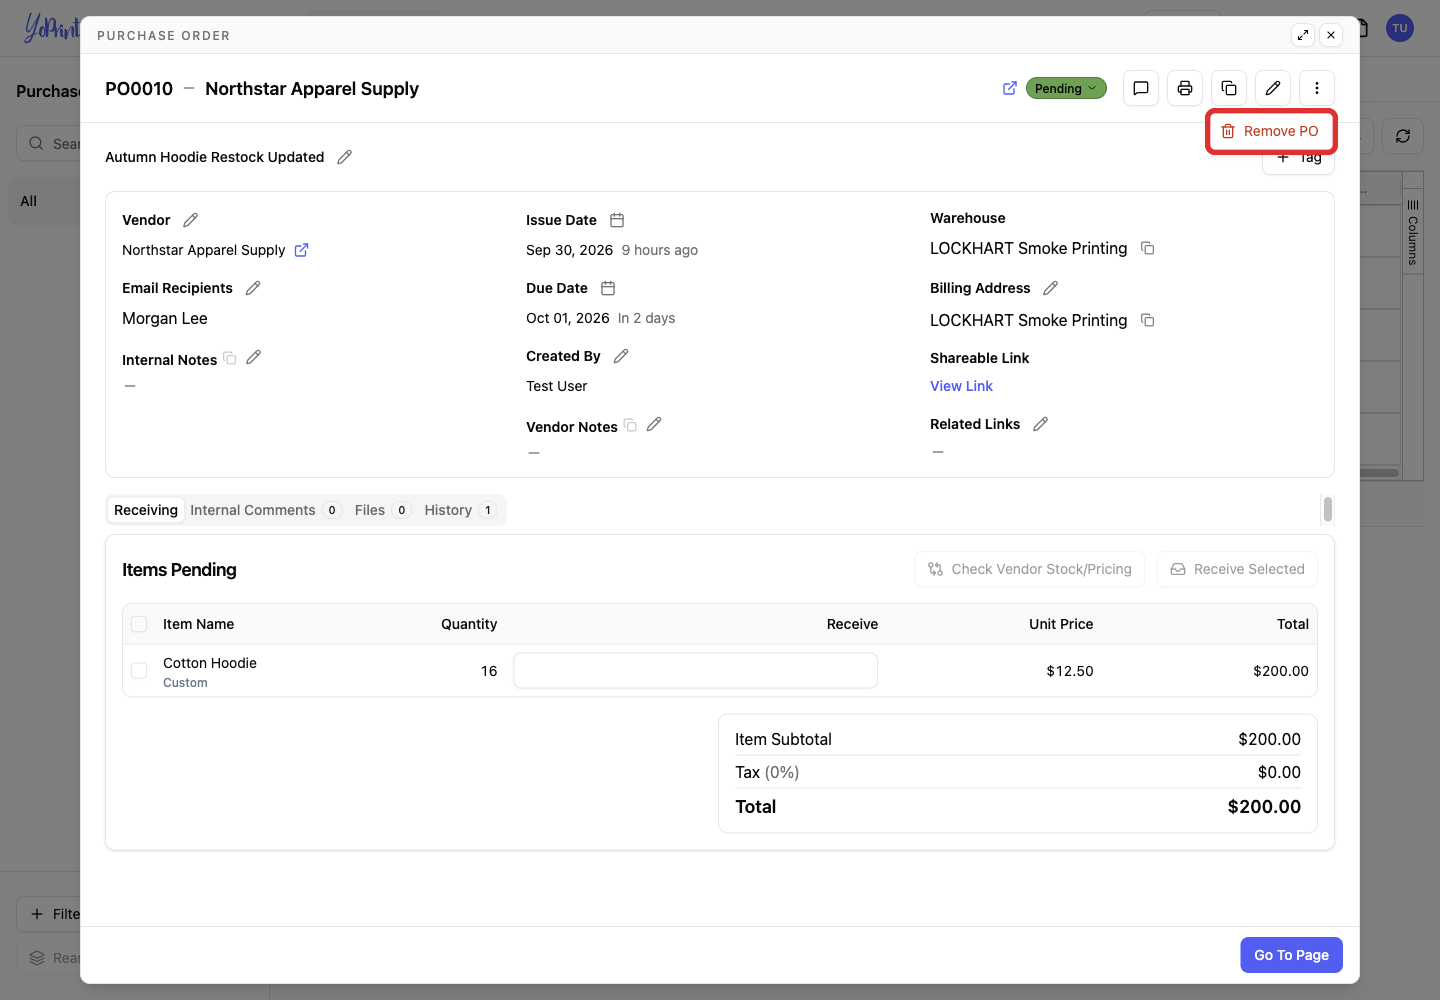Open the comments speech bubble icon

[x=1141, y=88]
